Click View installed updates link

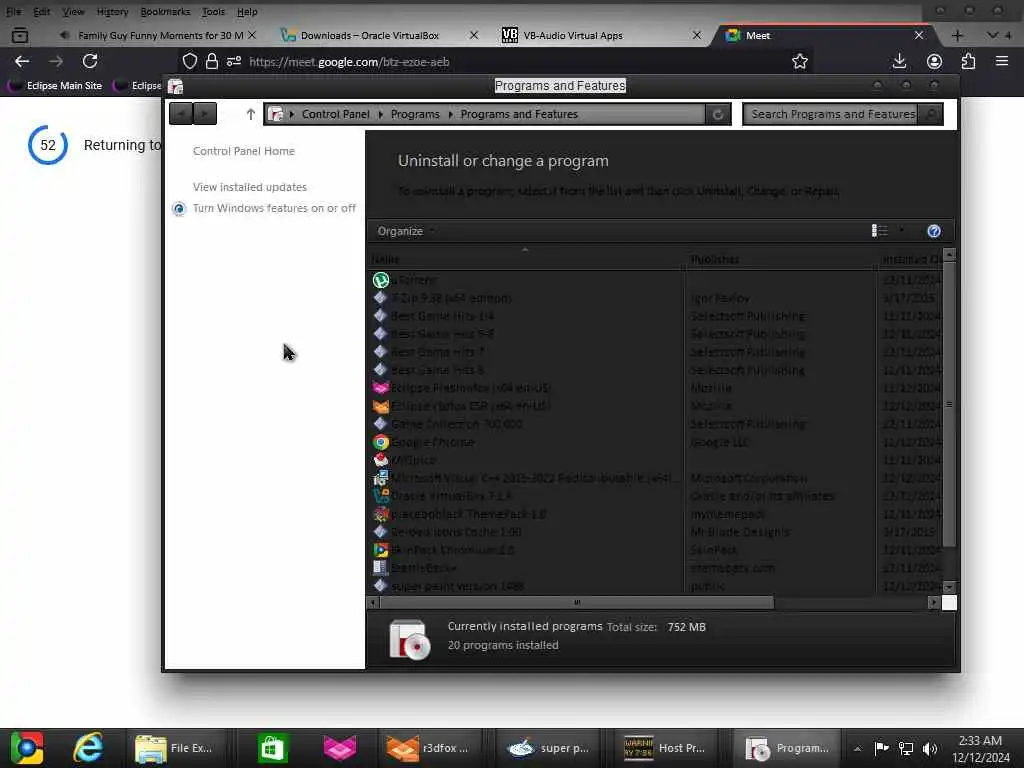point(249,187)
